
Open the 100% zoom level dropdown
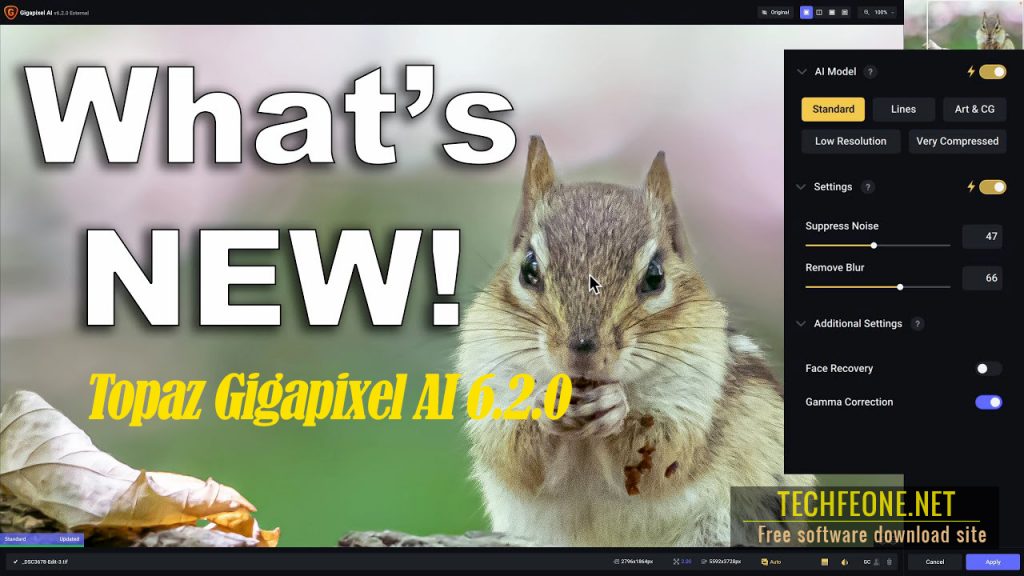pos(884,12)
